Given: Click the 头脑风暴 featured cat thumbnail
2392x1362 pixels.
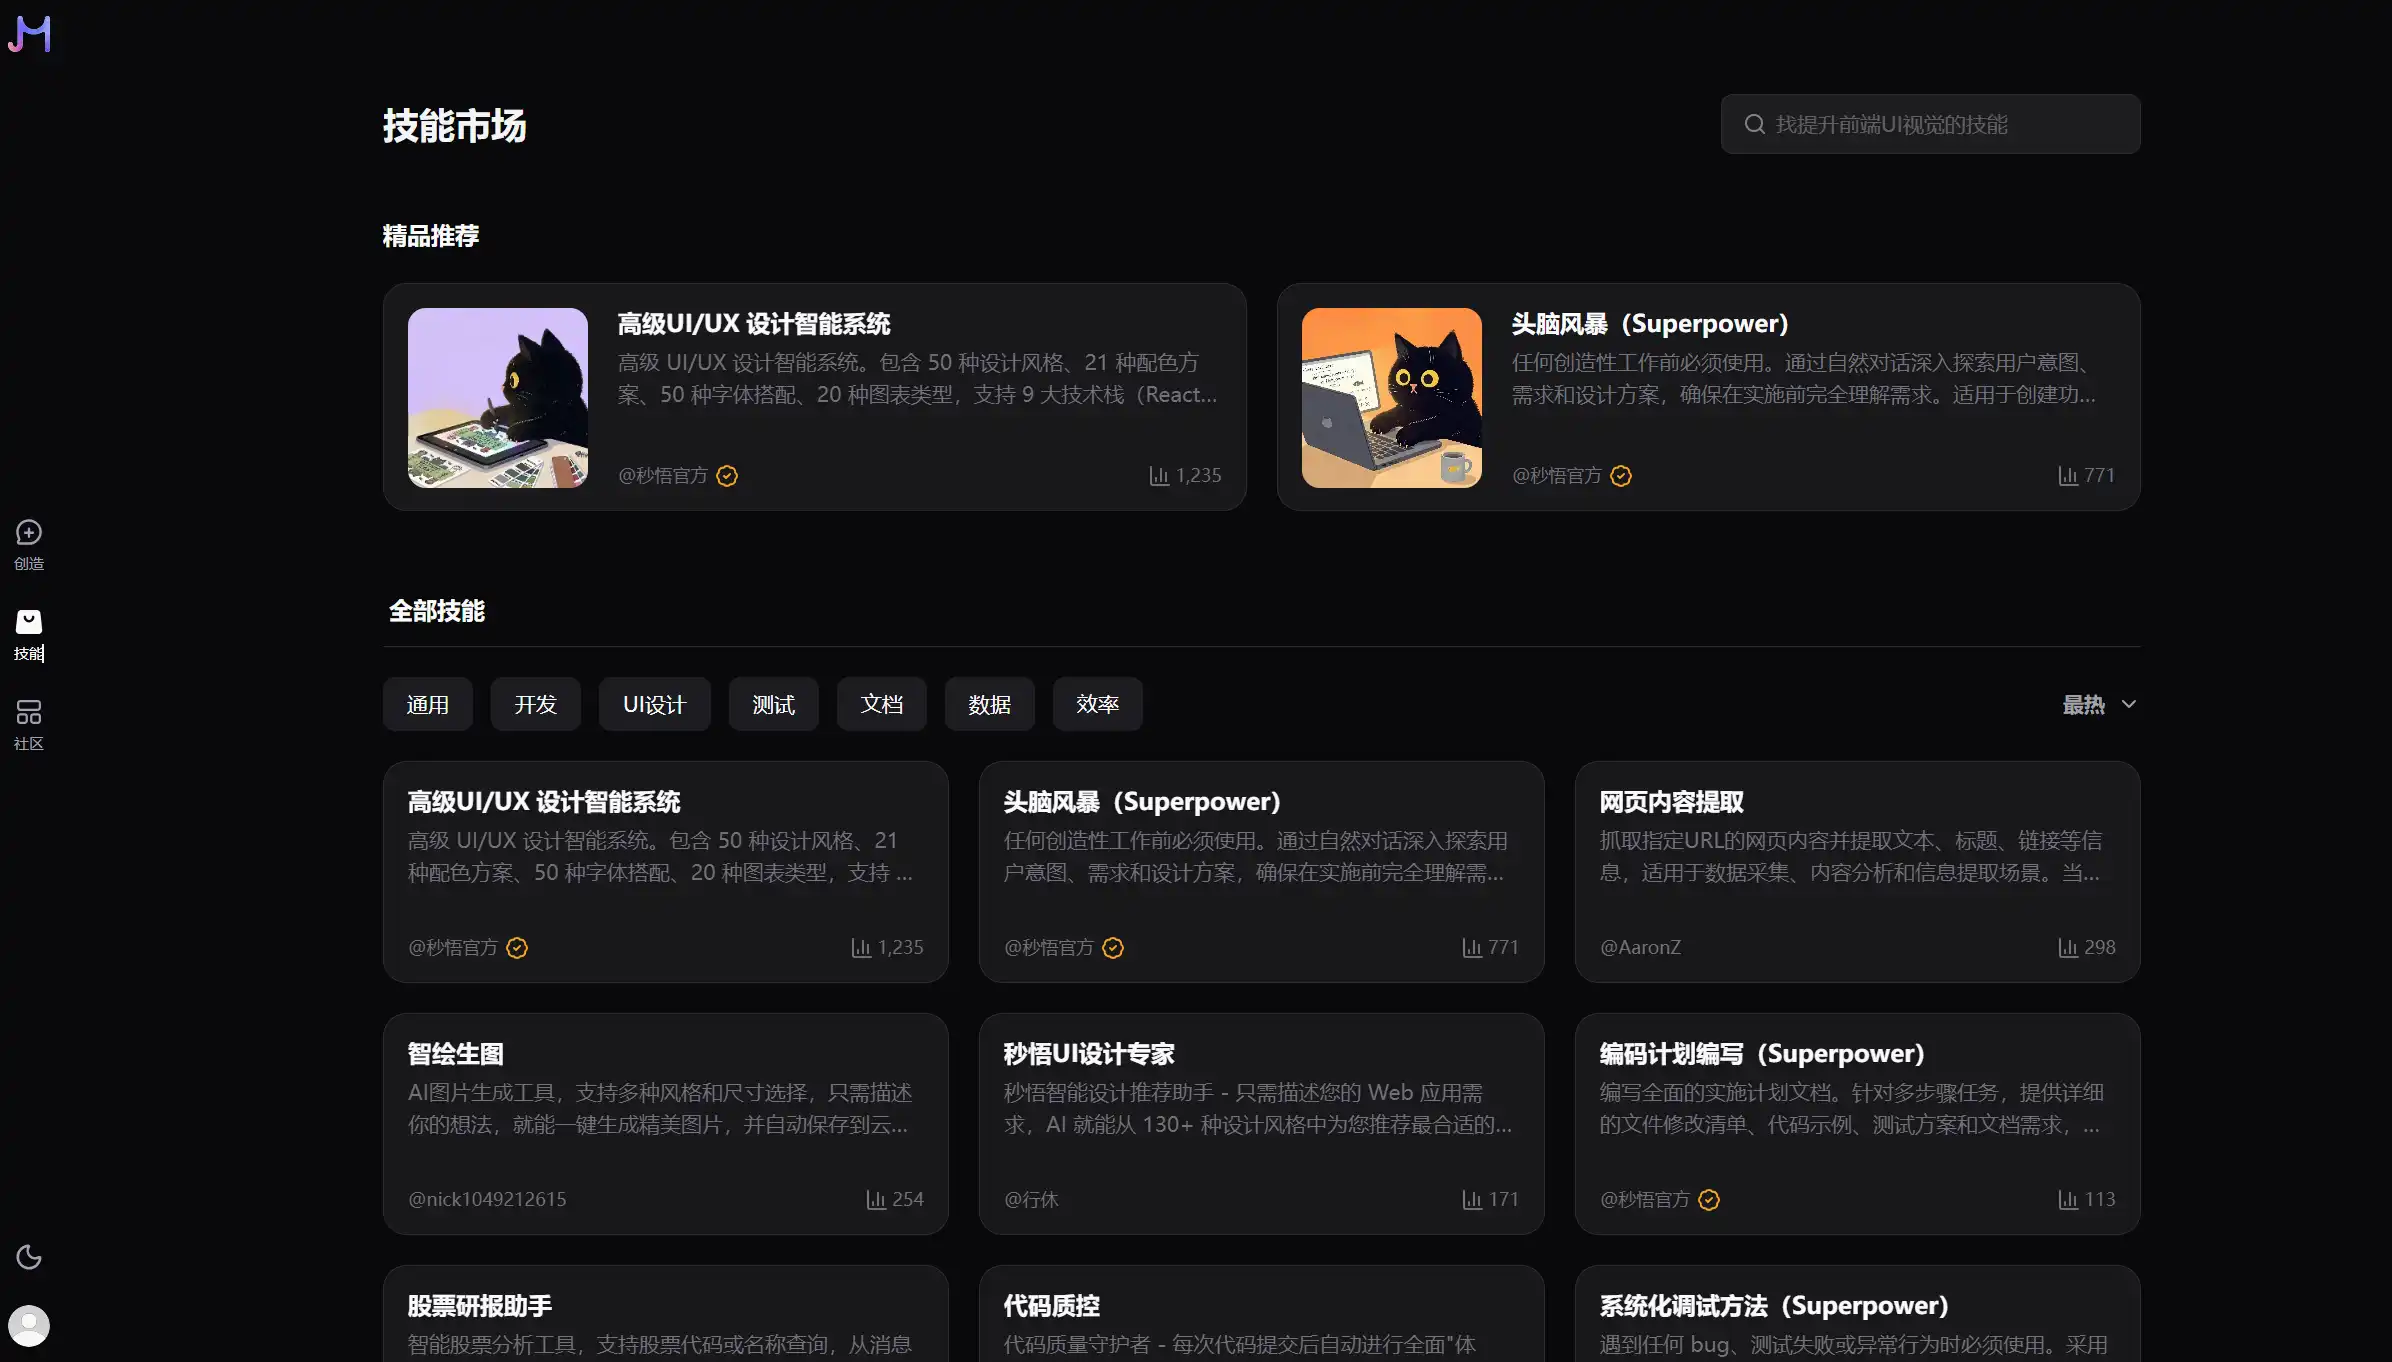Looking at the screenshot, I should [x=1391, y=398].
